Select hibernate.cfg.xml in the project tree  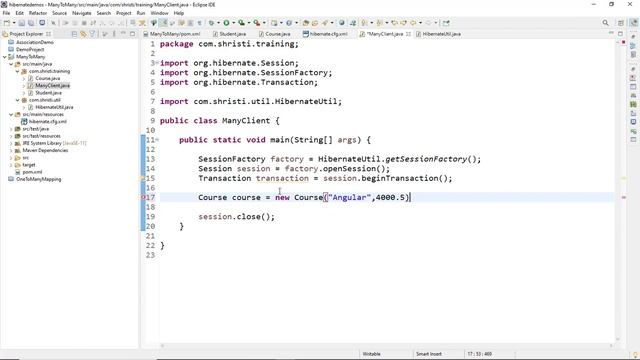(48, 122)
